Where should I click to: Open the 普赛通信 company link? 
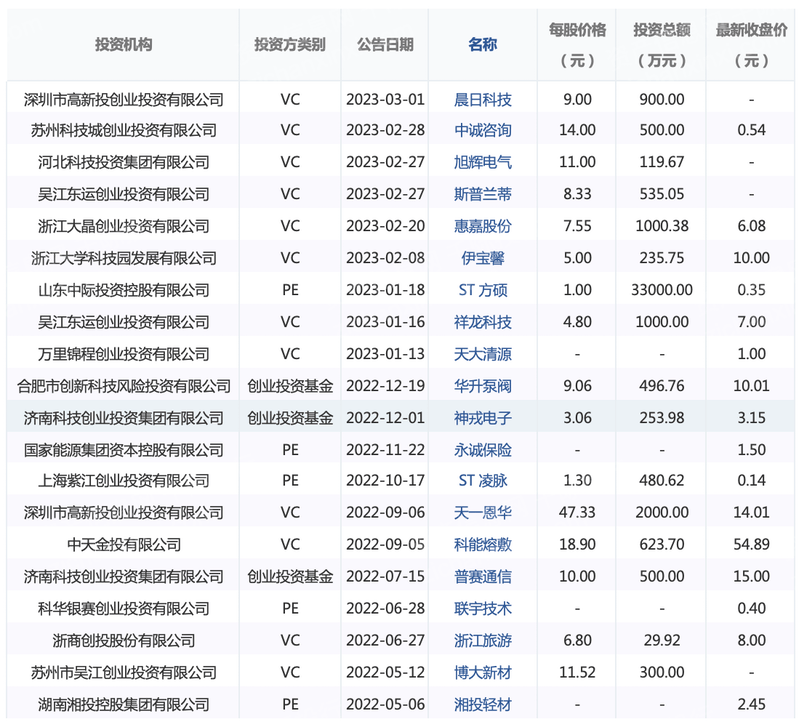(483, 576)
